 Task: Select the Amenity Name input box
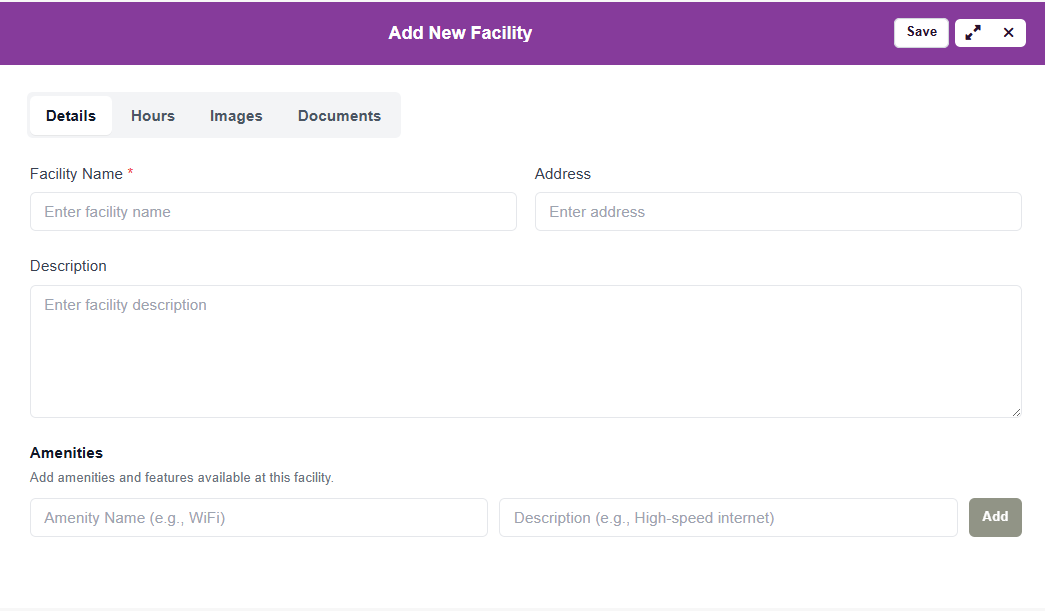pos(259,518)
